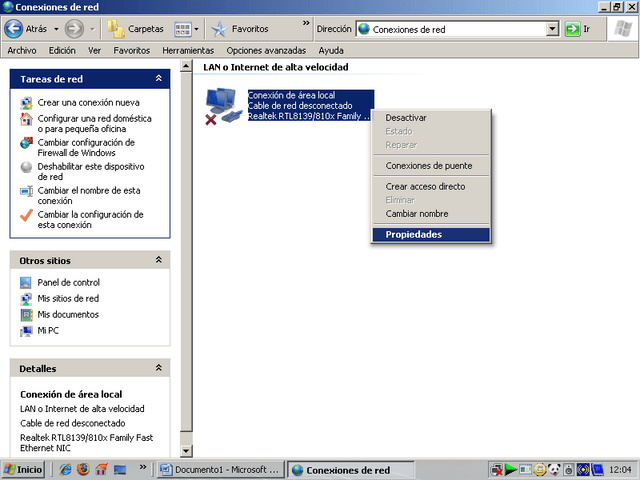Image resolution: width=640 pixels, height=480 pixels.
Task: Open the Archivo menu
Action: [x=22, y=50]
